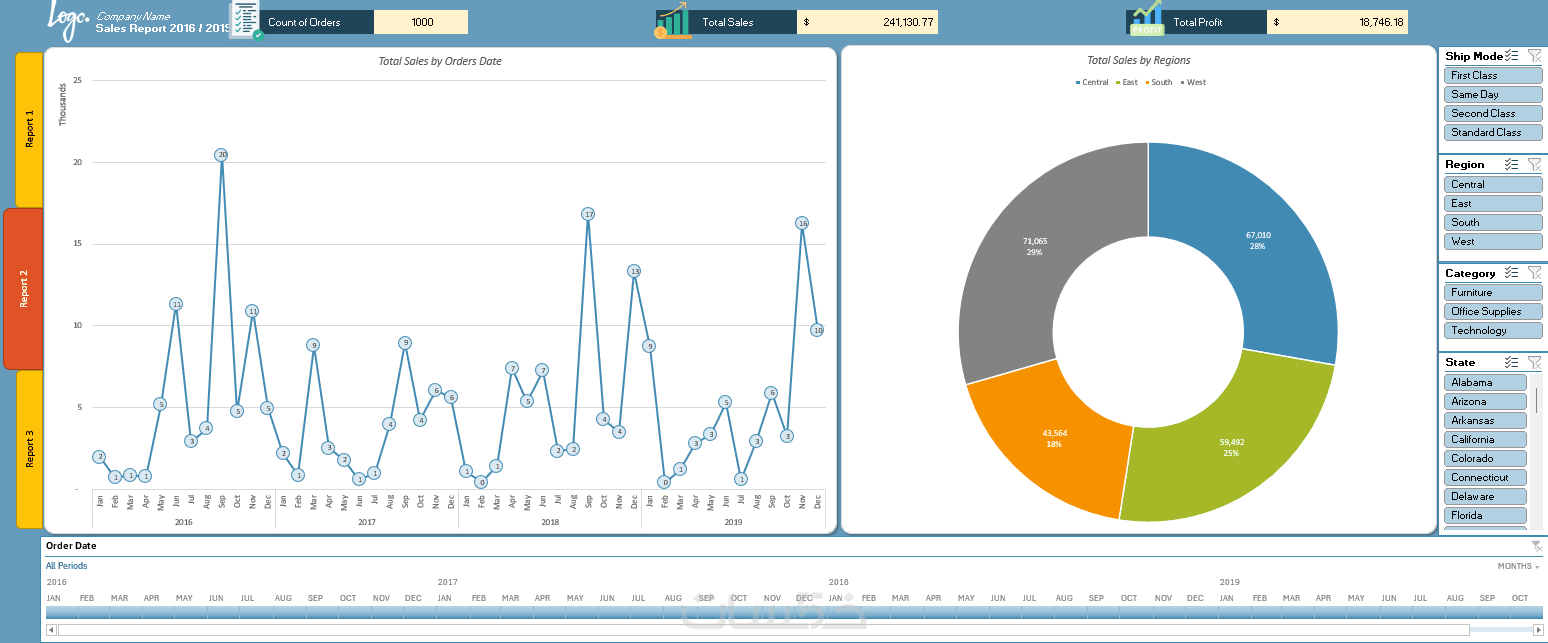Click the Total Profit value 18,746.18

pyautogui.click(x=1337, y=22)
